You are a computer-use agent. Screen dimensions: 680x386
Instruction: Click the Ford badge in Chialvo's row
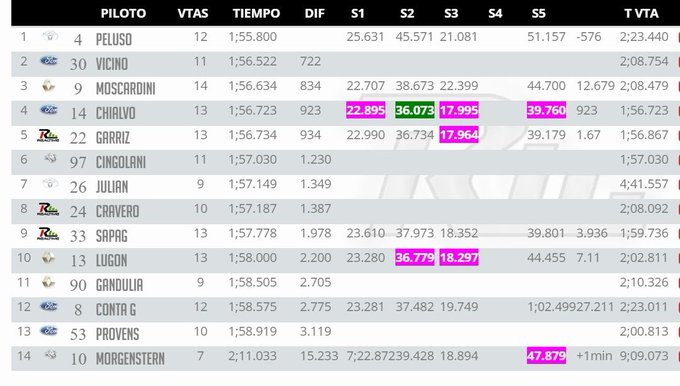pos(49,110)
